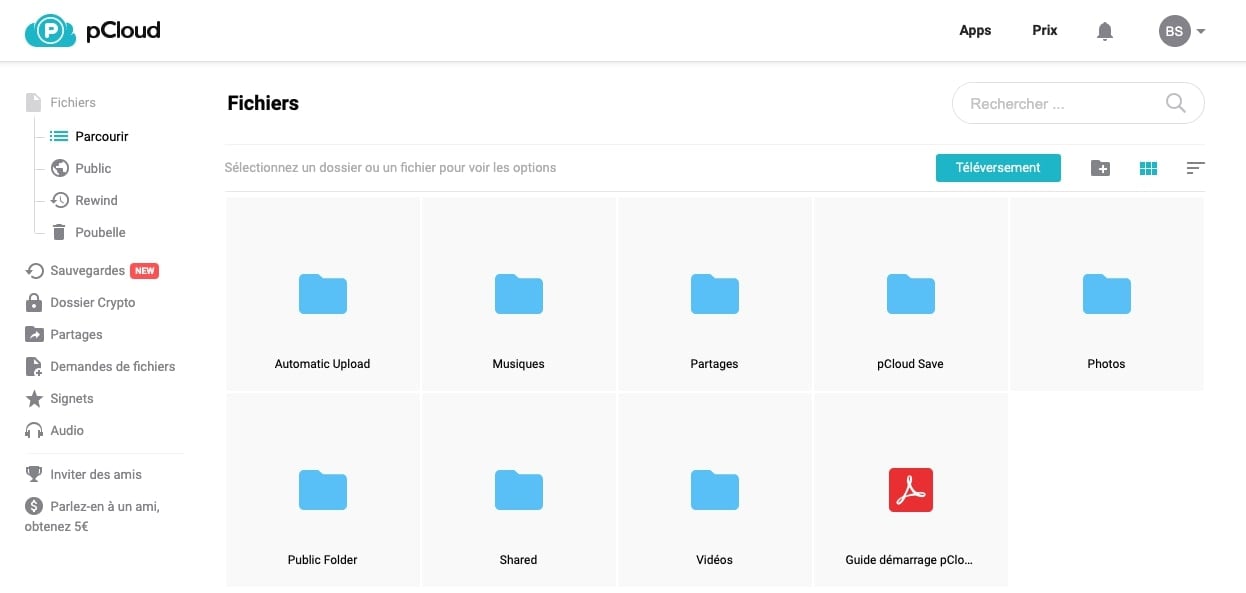Select the Partages folder icon in grid
This screenshot has height=593, width=1246.
pos(715,294)
